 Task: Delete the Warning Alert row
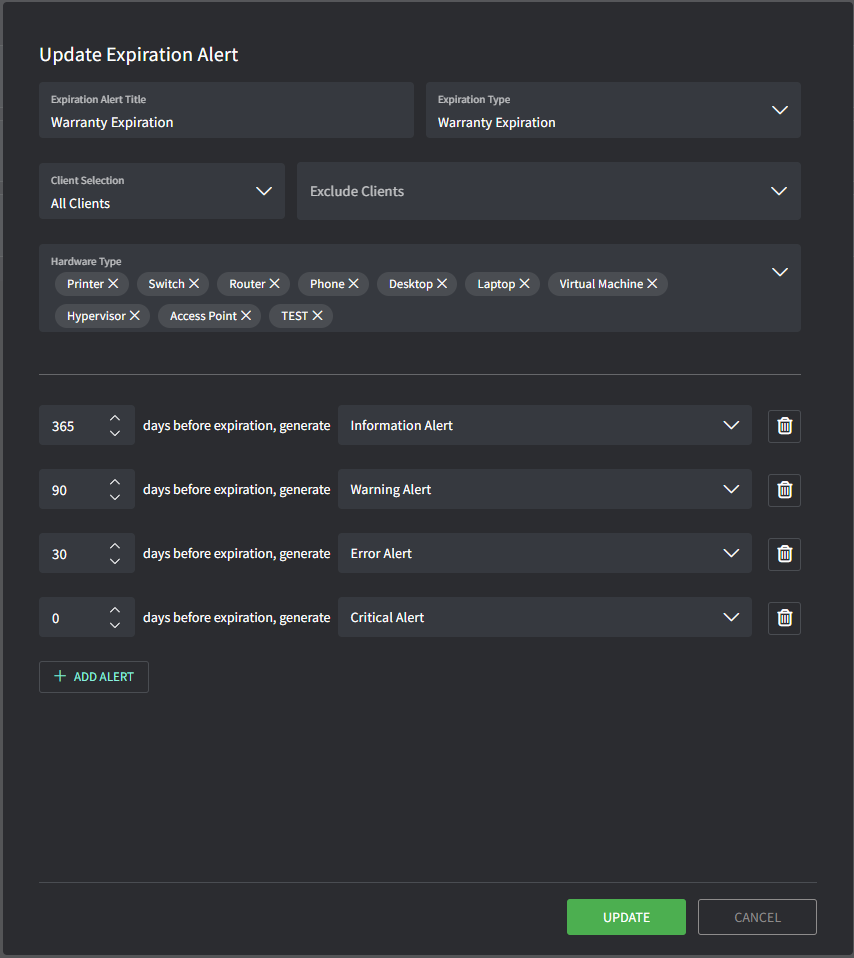tap(784, 490)
